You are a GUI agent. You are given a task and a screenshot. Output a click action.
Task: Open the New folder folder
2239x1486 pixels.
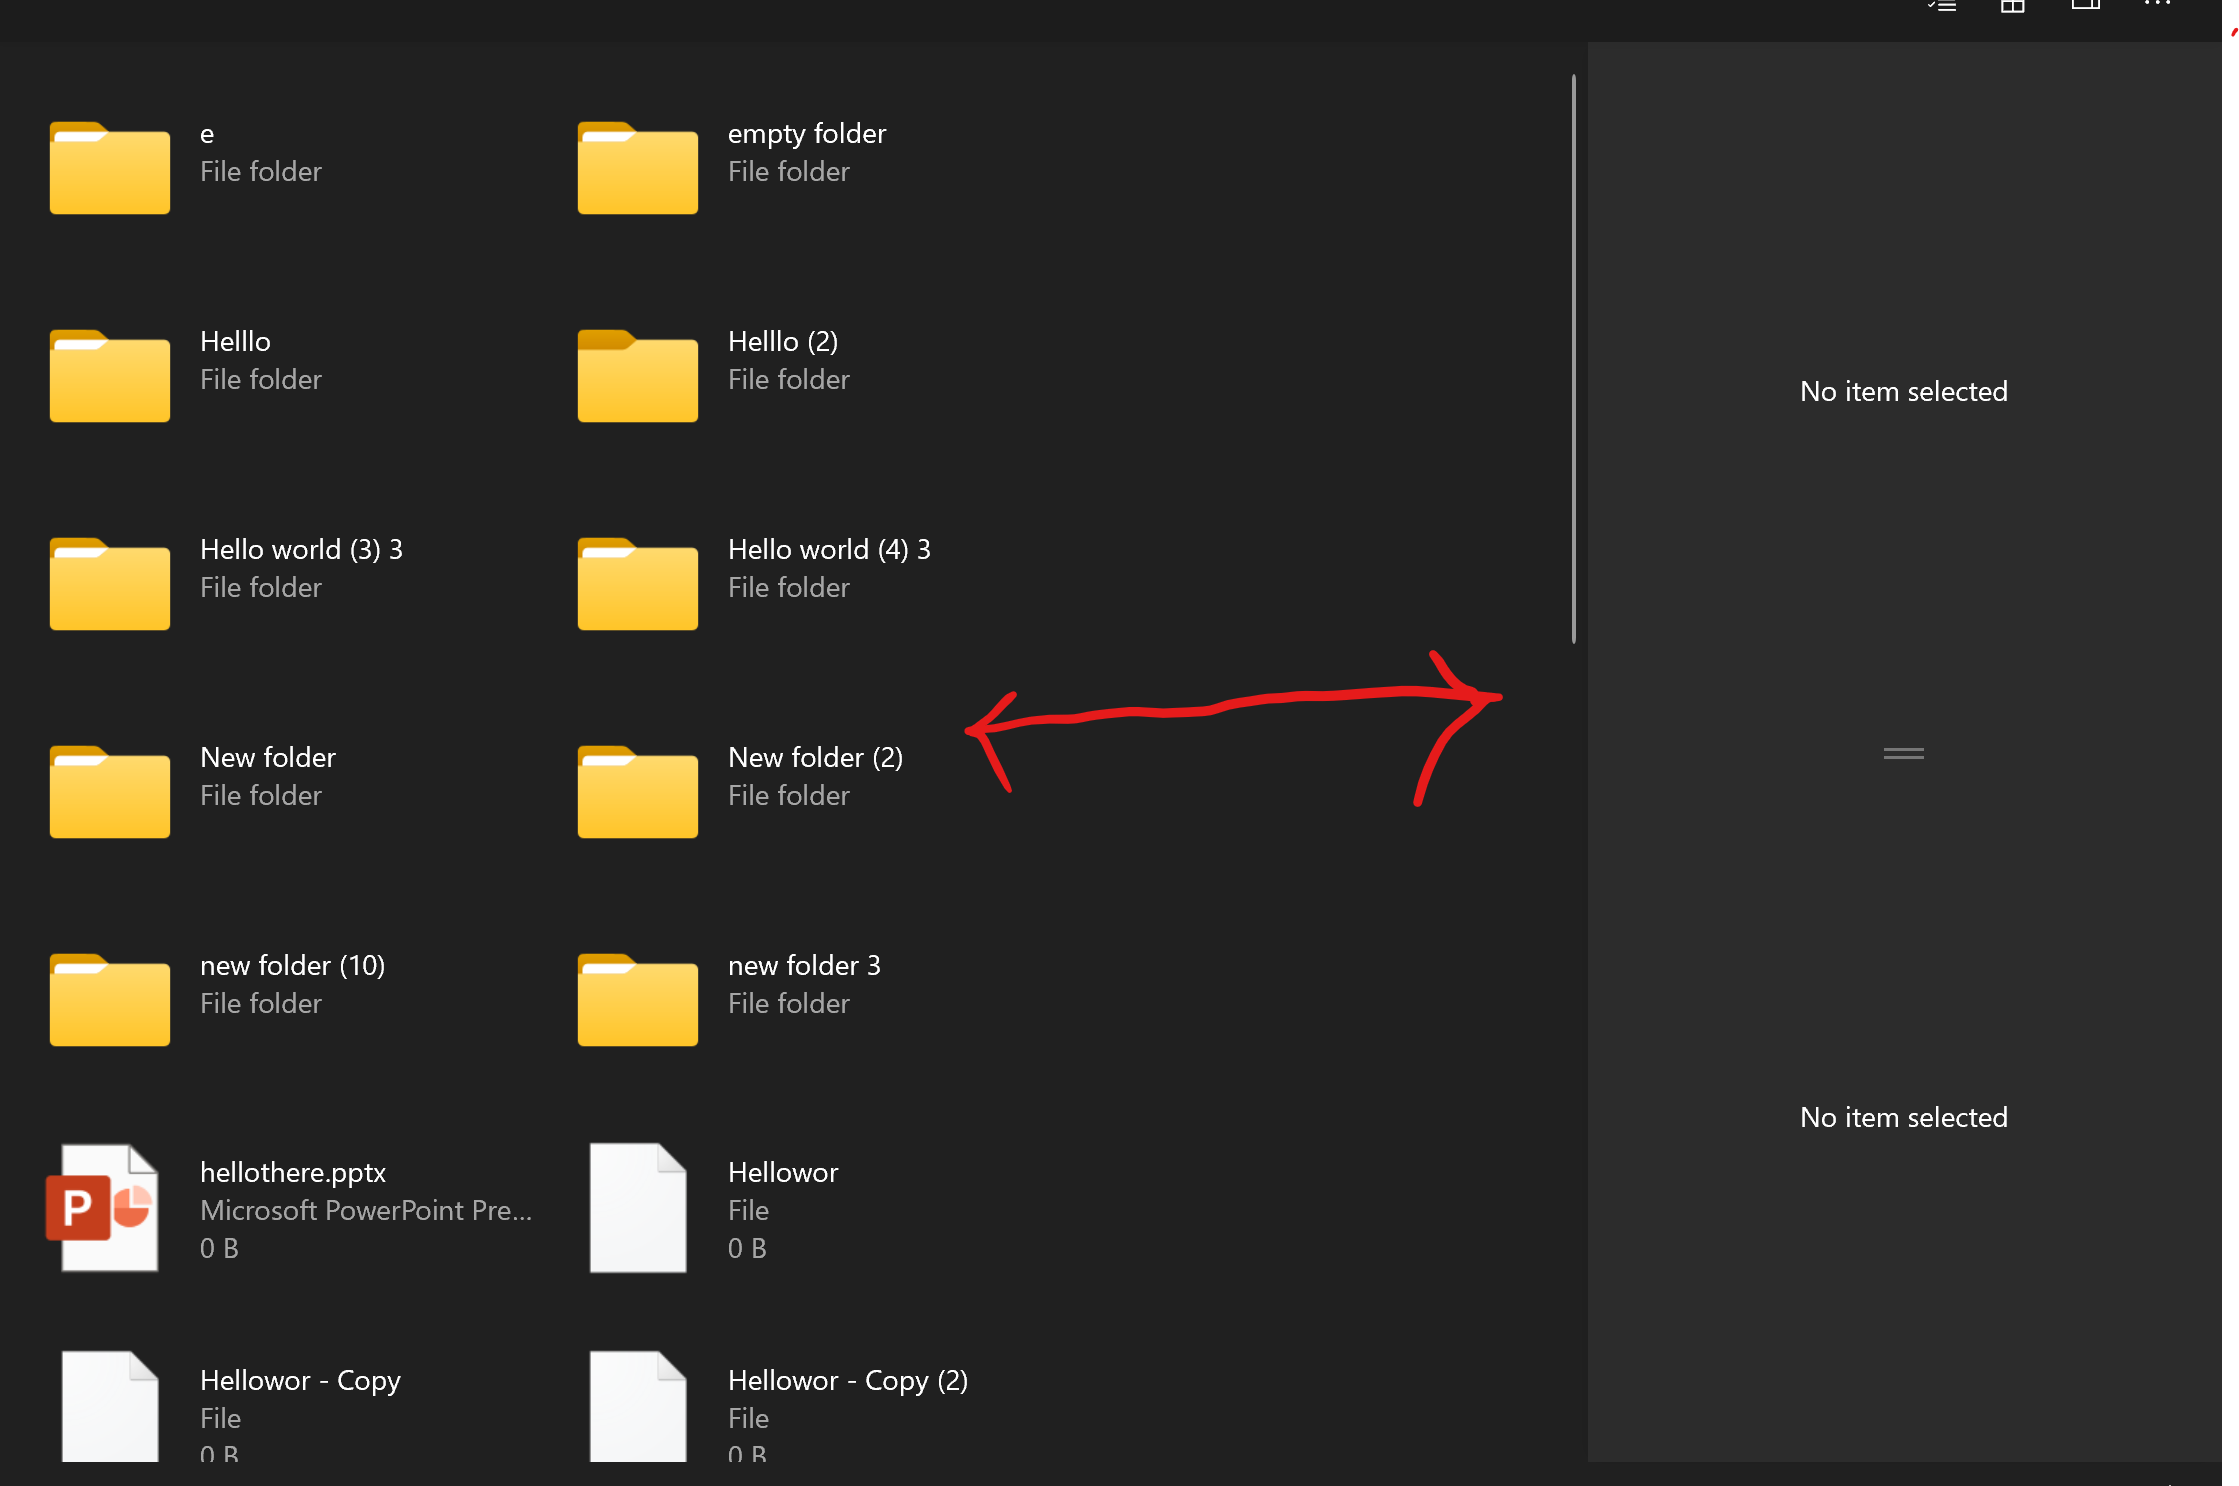coord(109,791)
